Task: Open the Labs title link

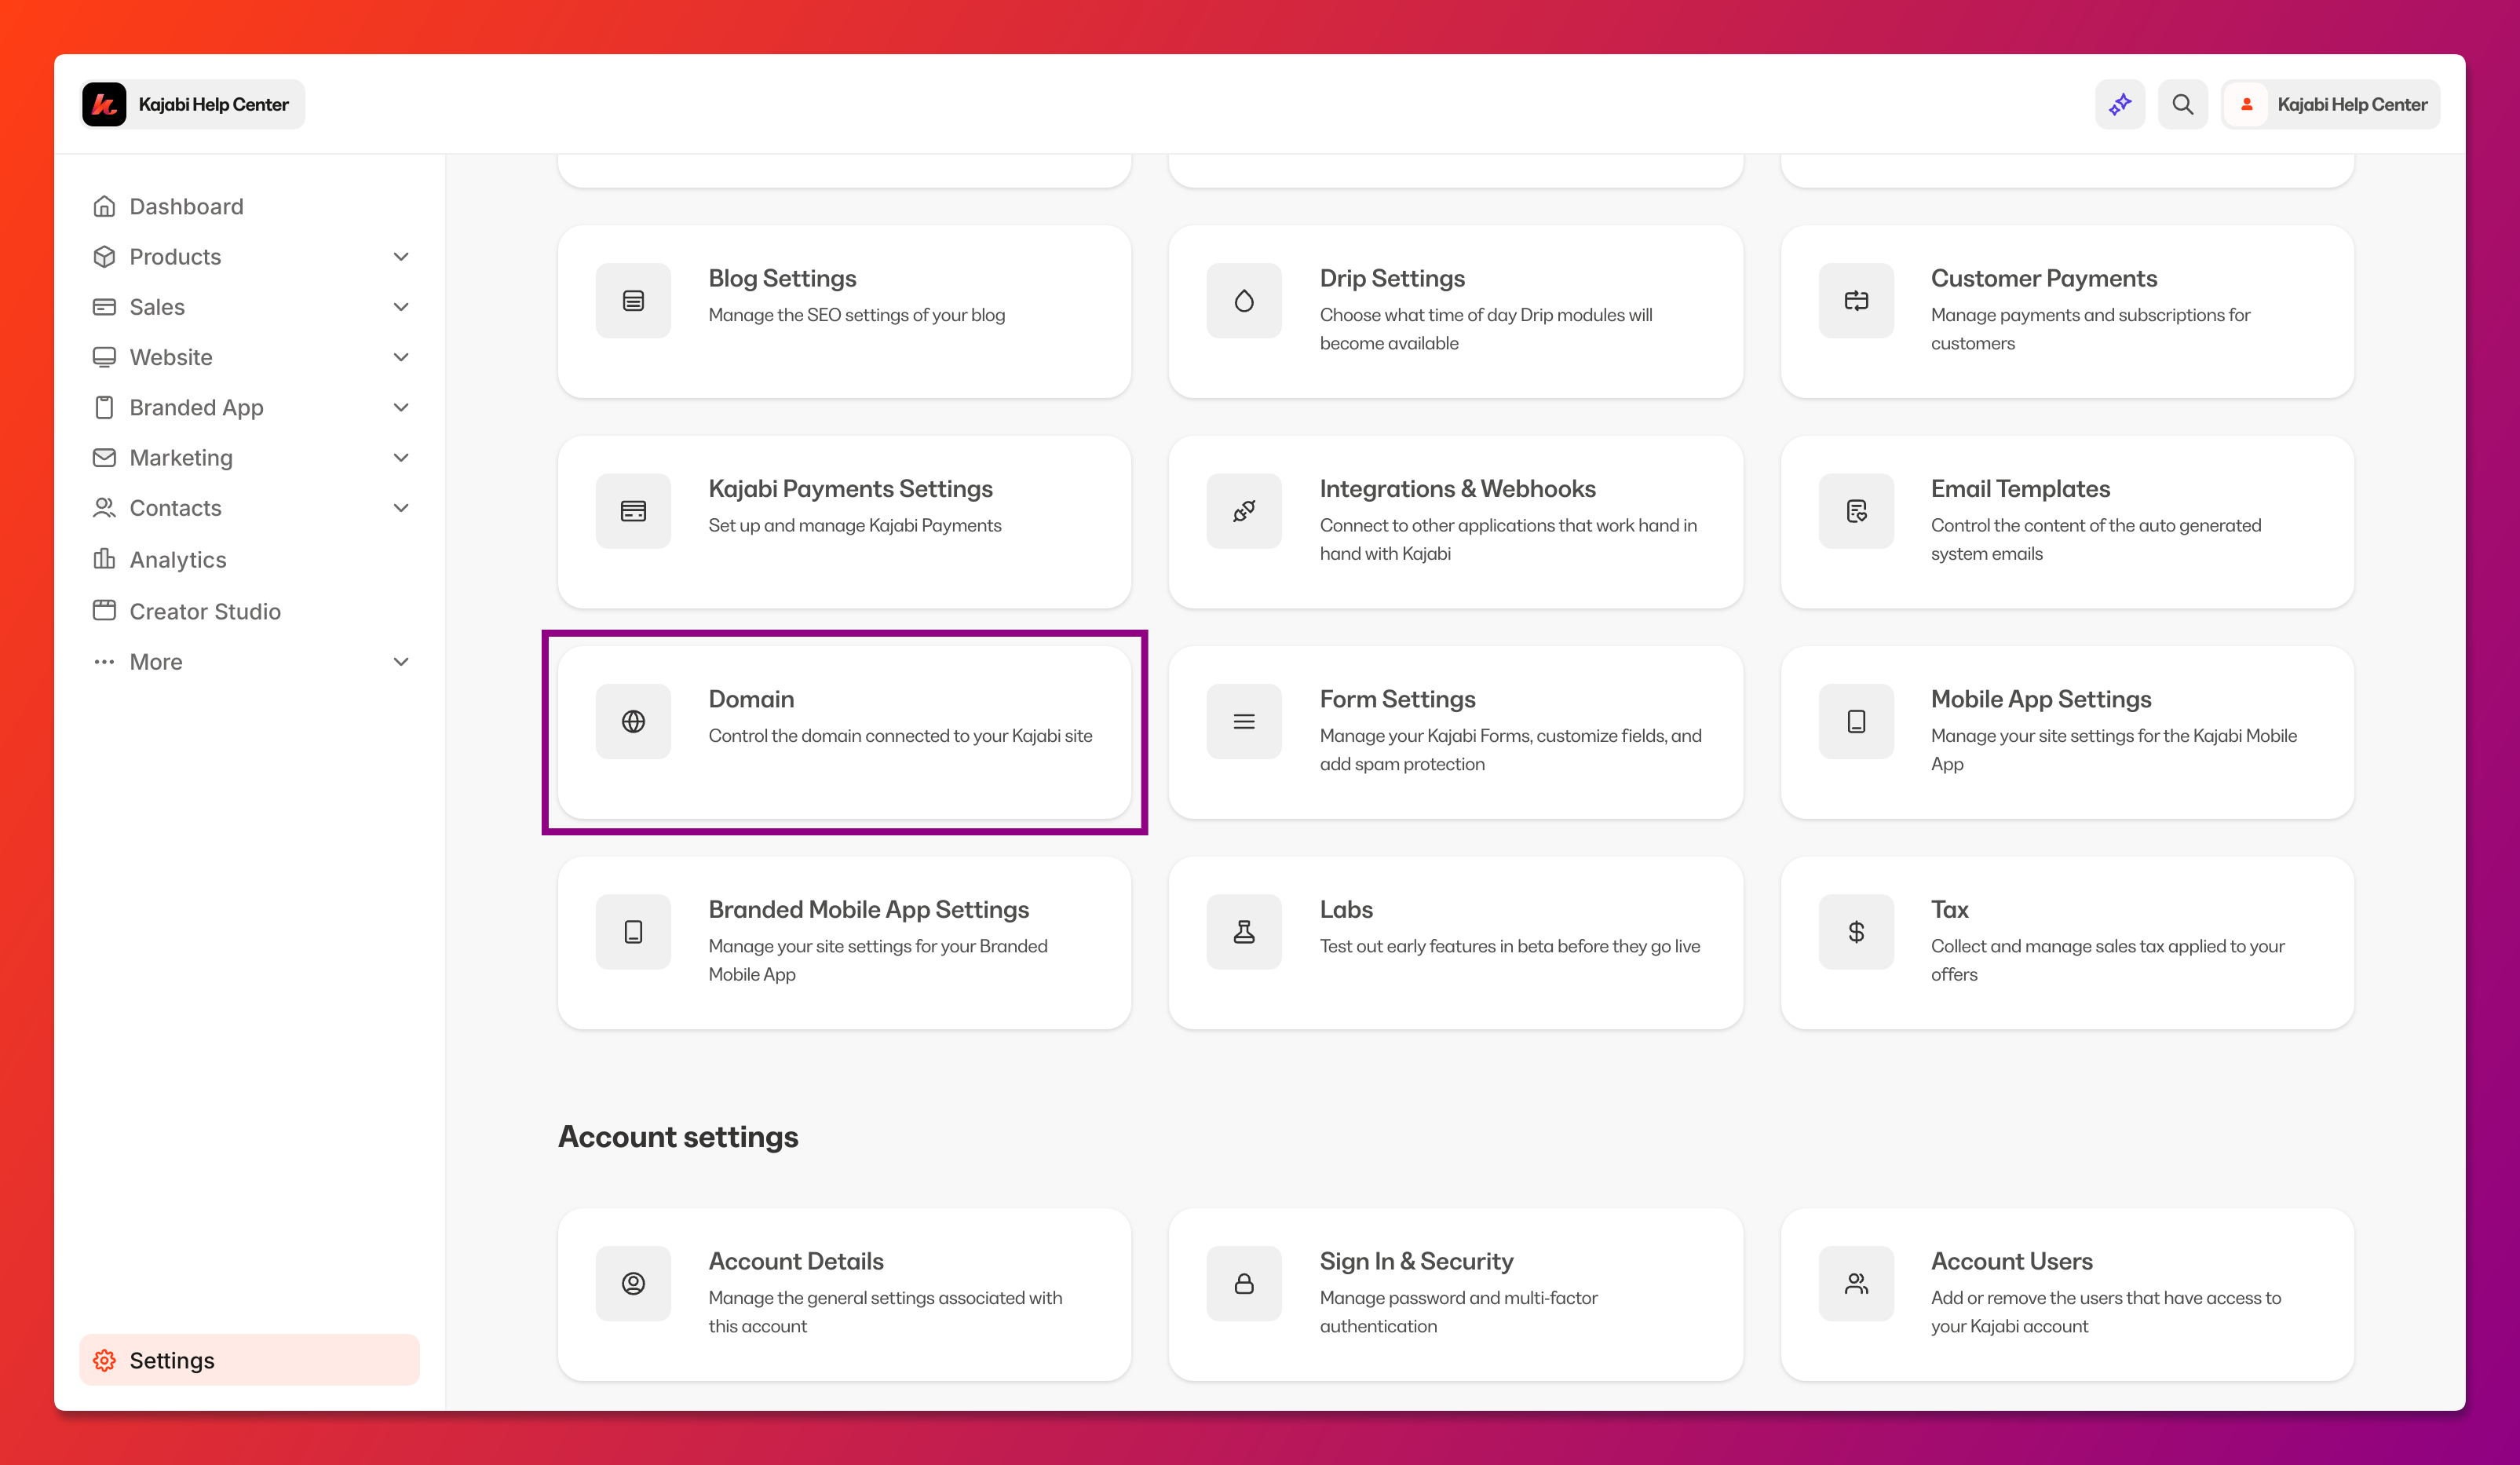Action: coord(1346,909)
